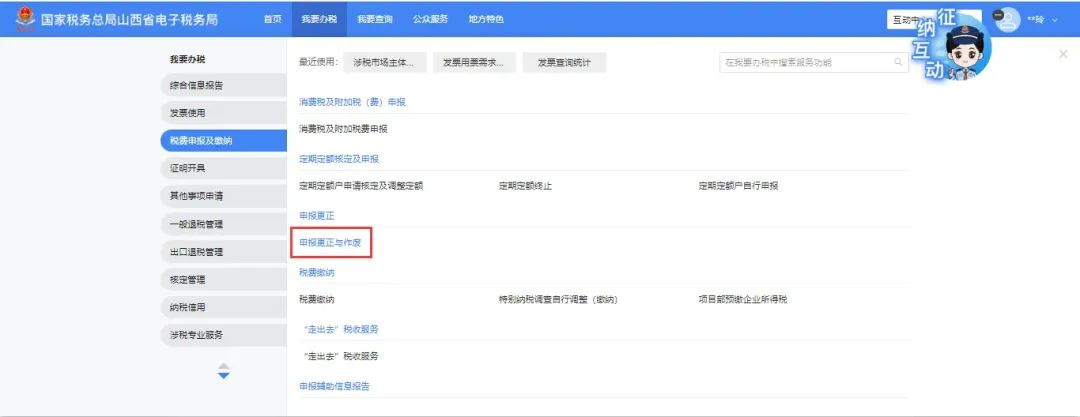Open 消费税及附加税费申报 link
The image size is (1080, 417).
343,129
